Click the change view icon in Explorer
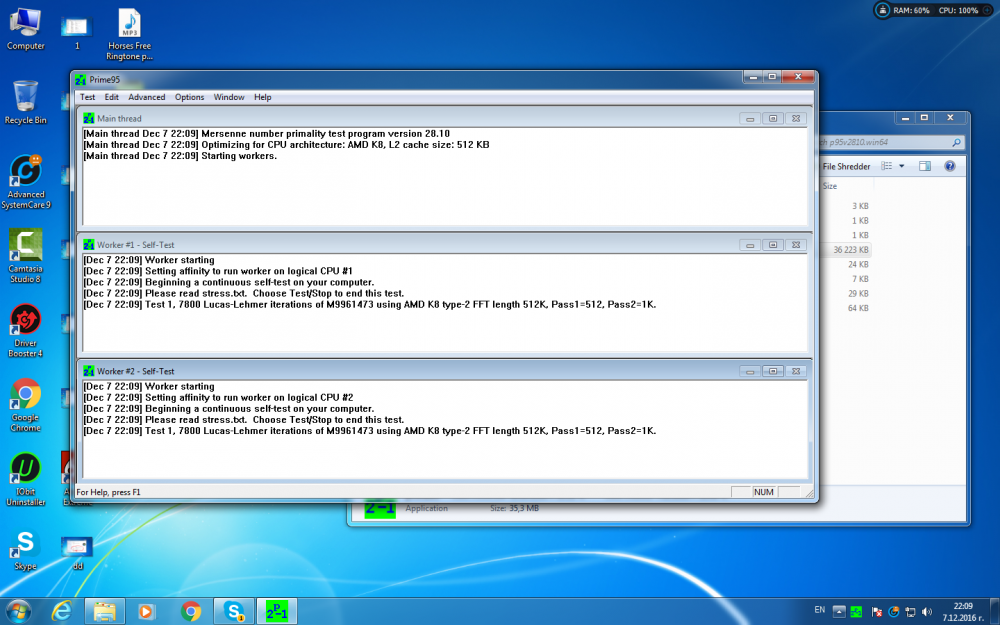This screenshot has width=1000, height=625. click(x=886, y=166)
